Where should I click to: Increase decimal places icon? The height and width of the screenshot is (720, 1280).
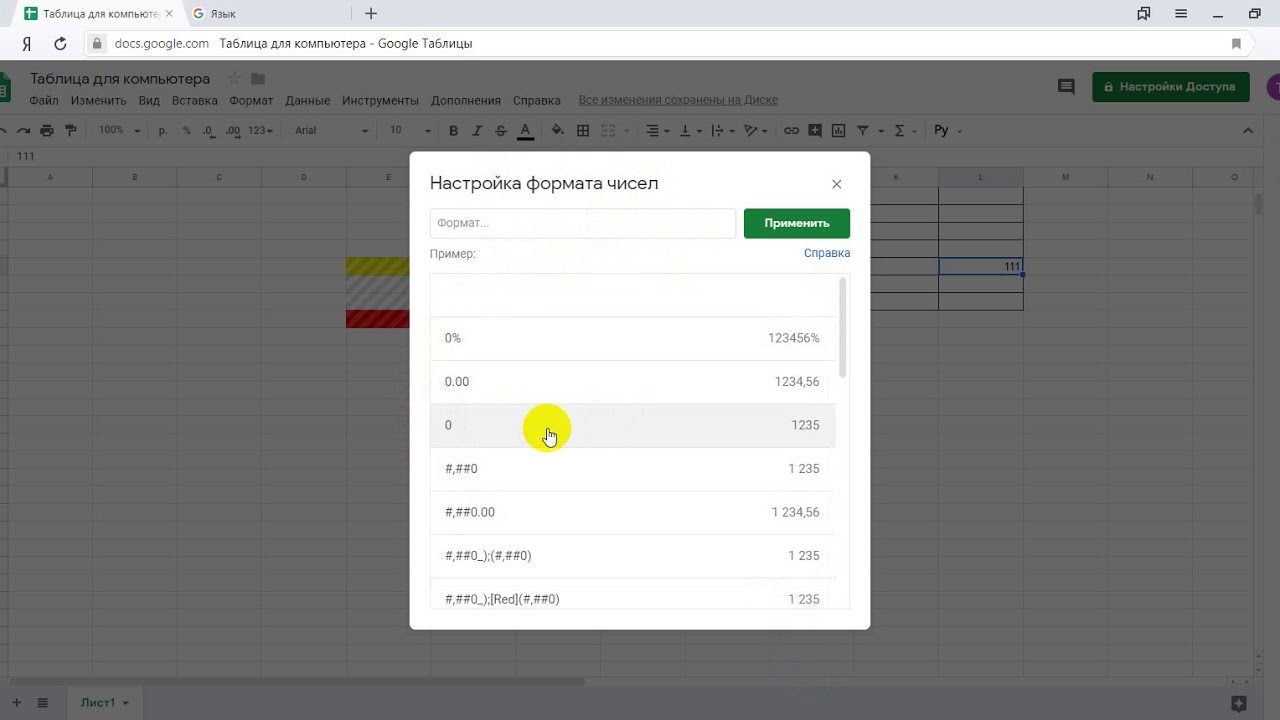[x=233, y=130]
